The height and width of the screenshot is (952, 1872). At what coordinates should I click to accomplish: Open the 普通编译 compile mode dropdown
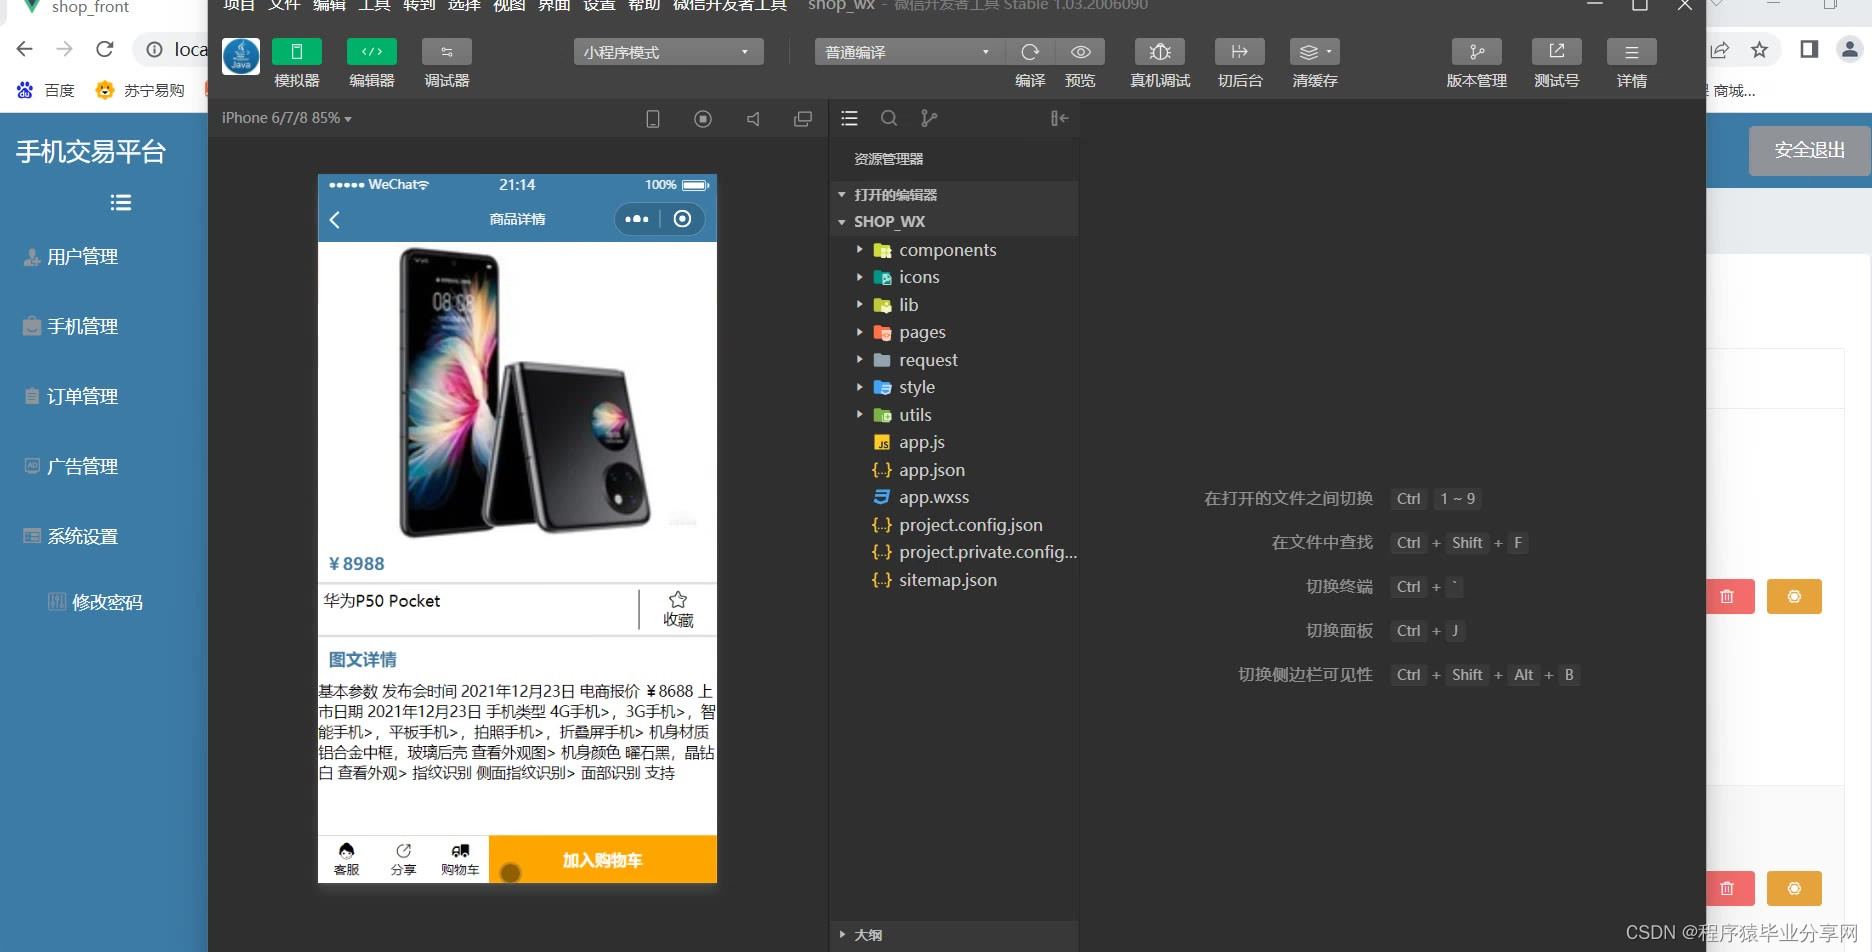coord(909,52)
